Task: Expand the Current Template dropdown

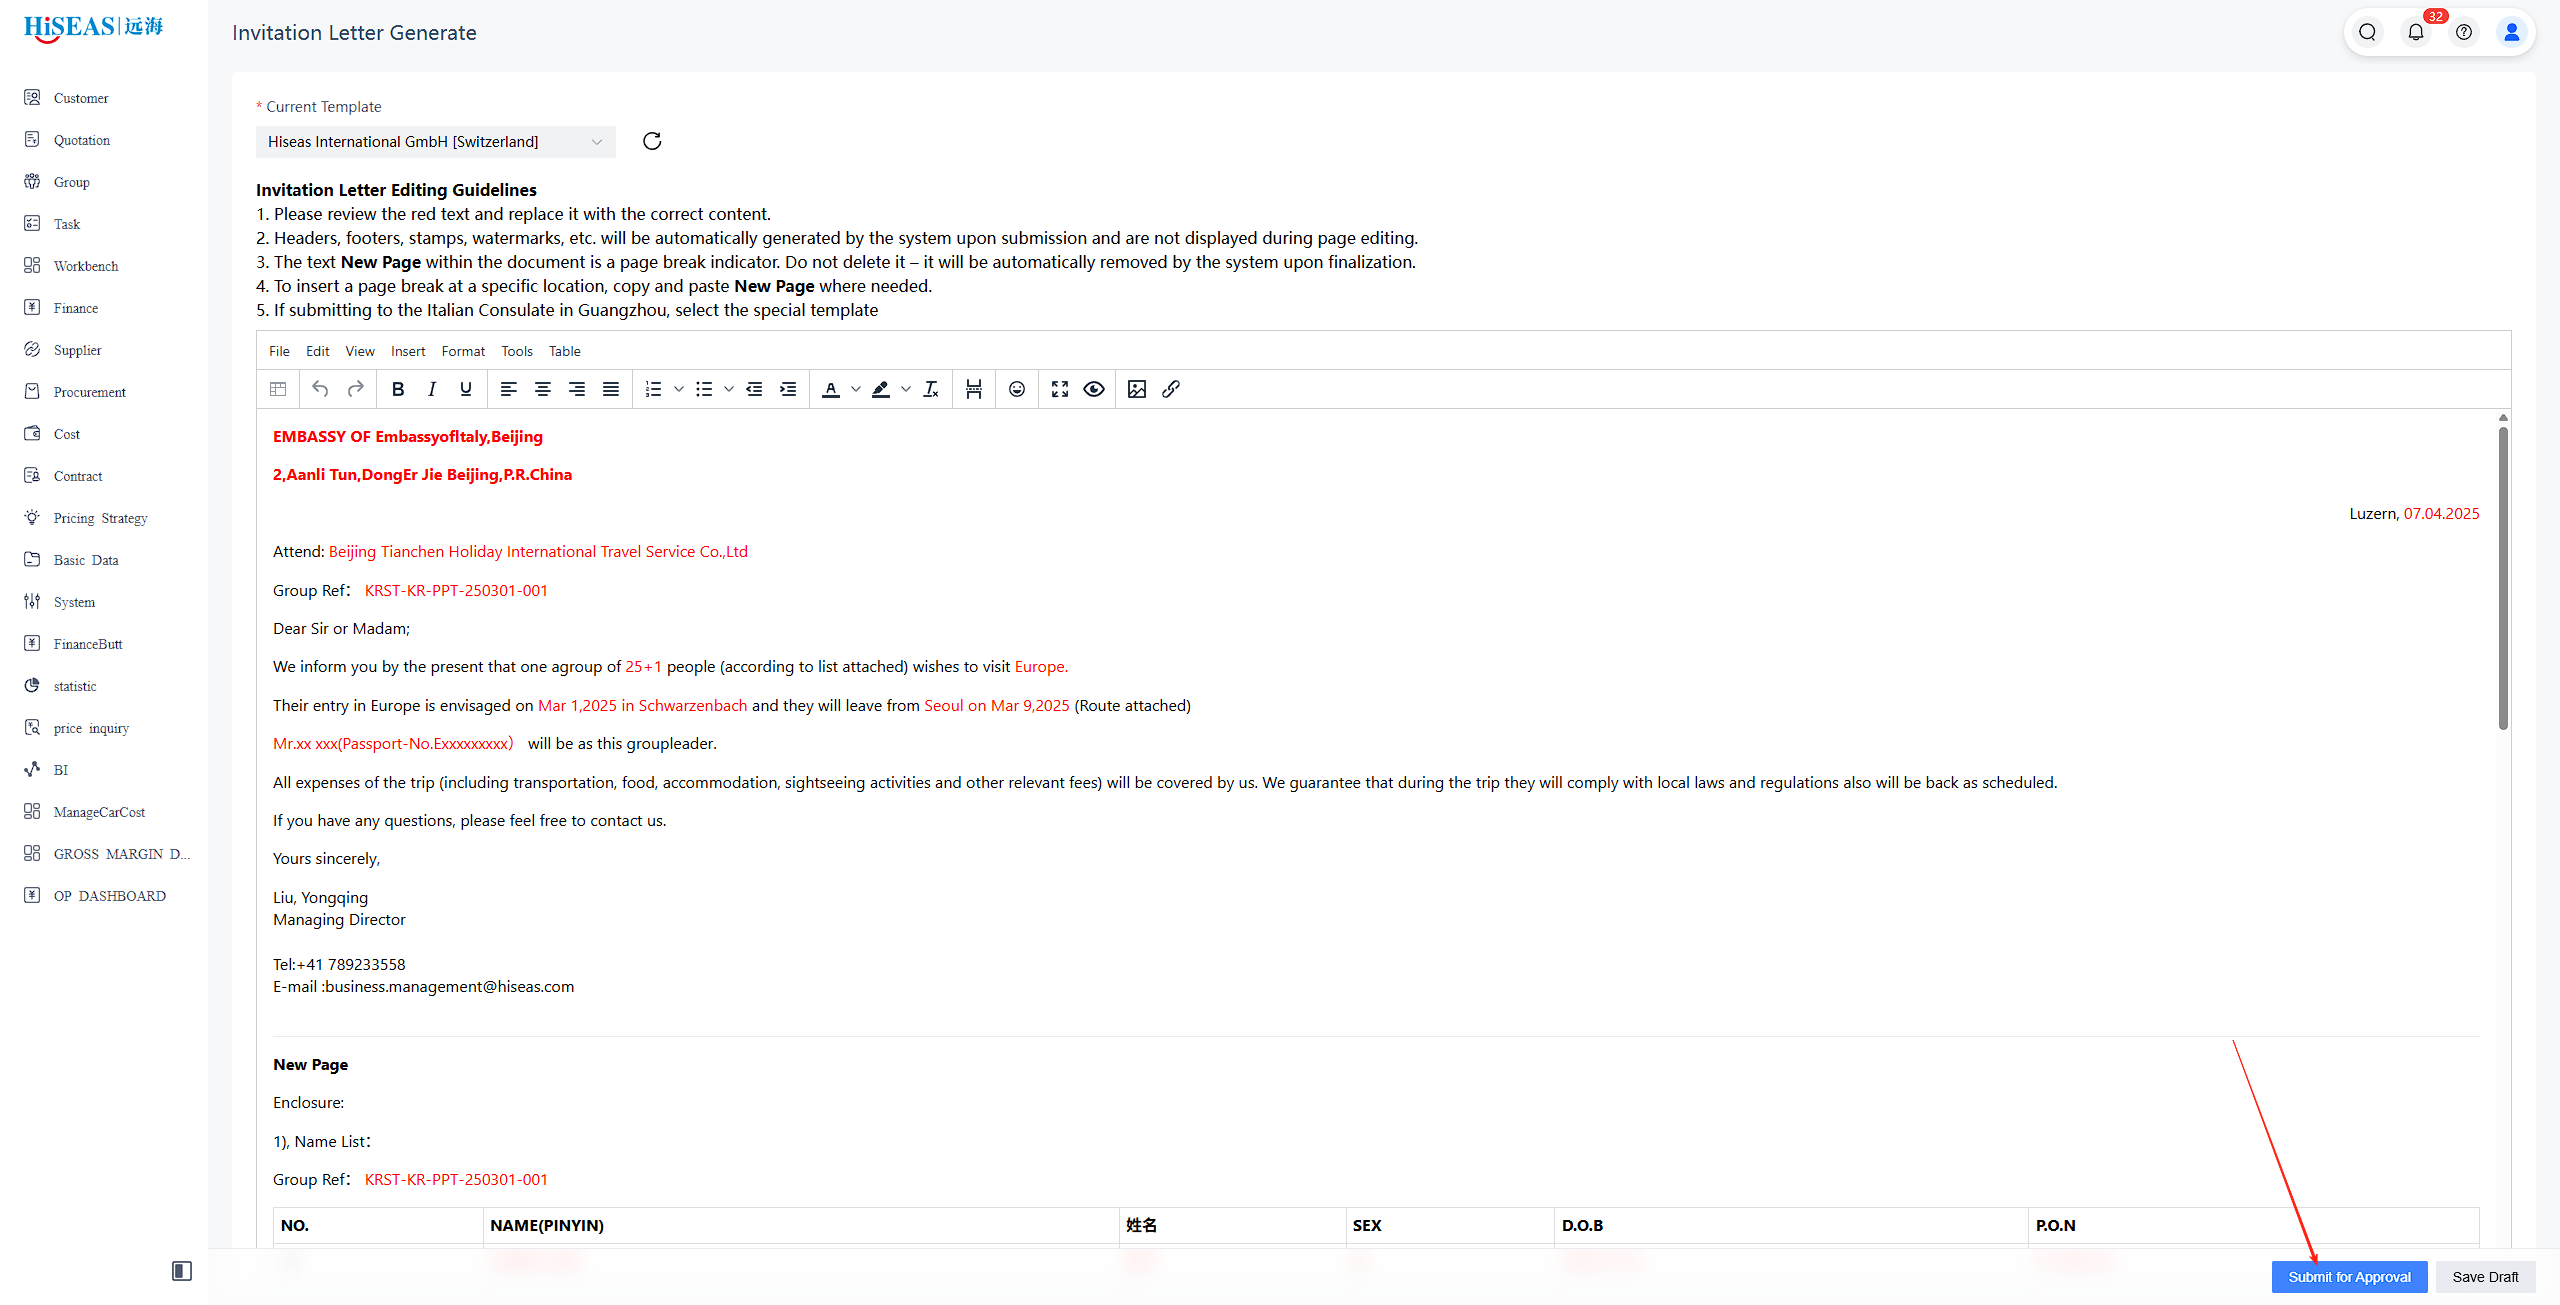Action: click(436, 142)
